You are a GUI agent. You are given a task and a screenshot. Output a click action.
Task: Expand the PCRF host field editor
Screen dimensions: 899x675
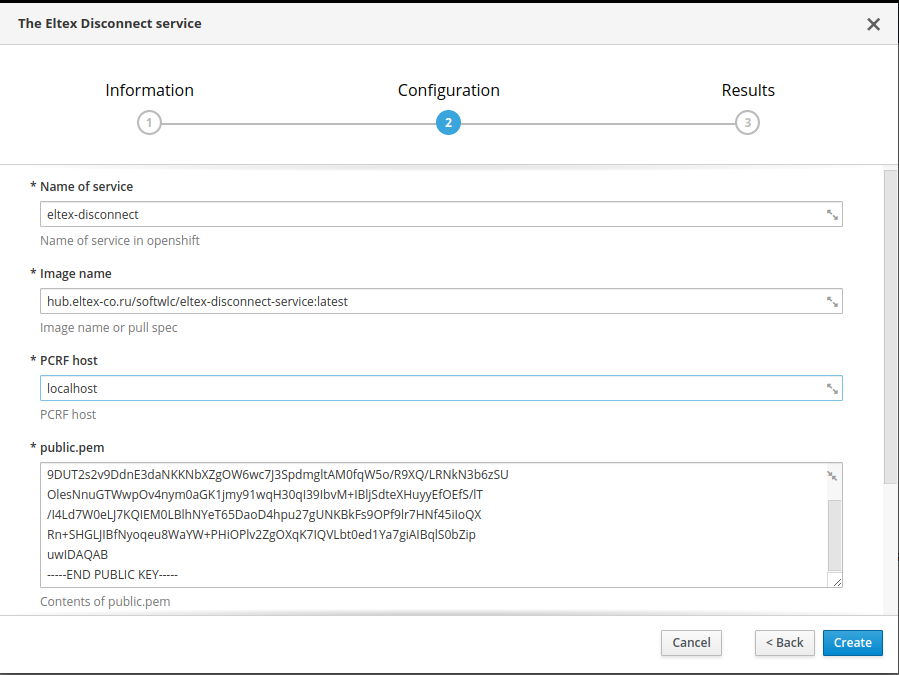832,389
